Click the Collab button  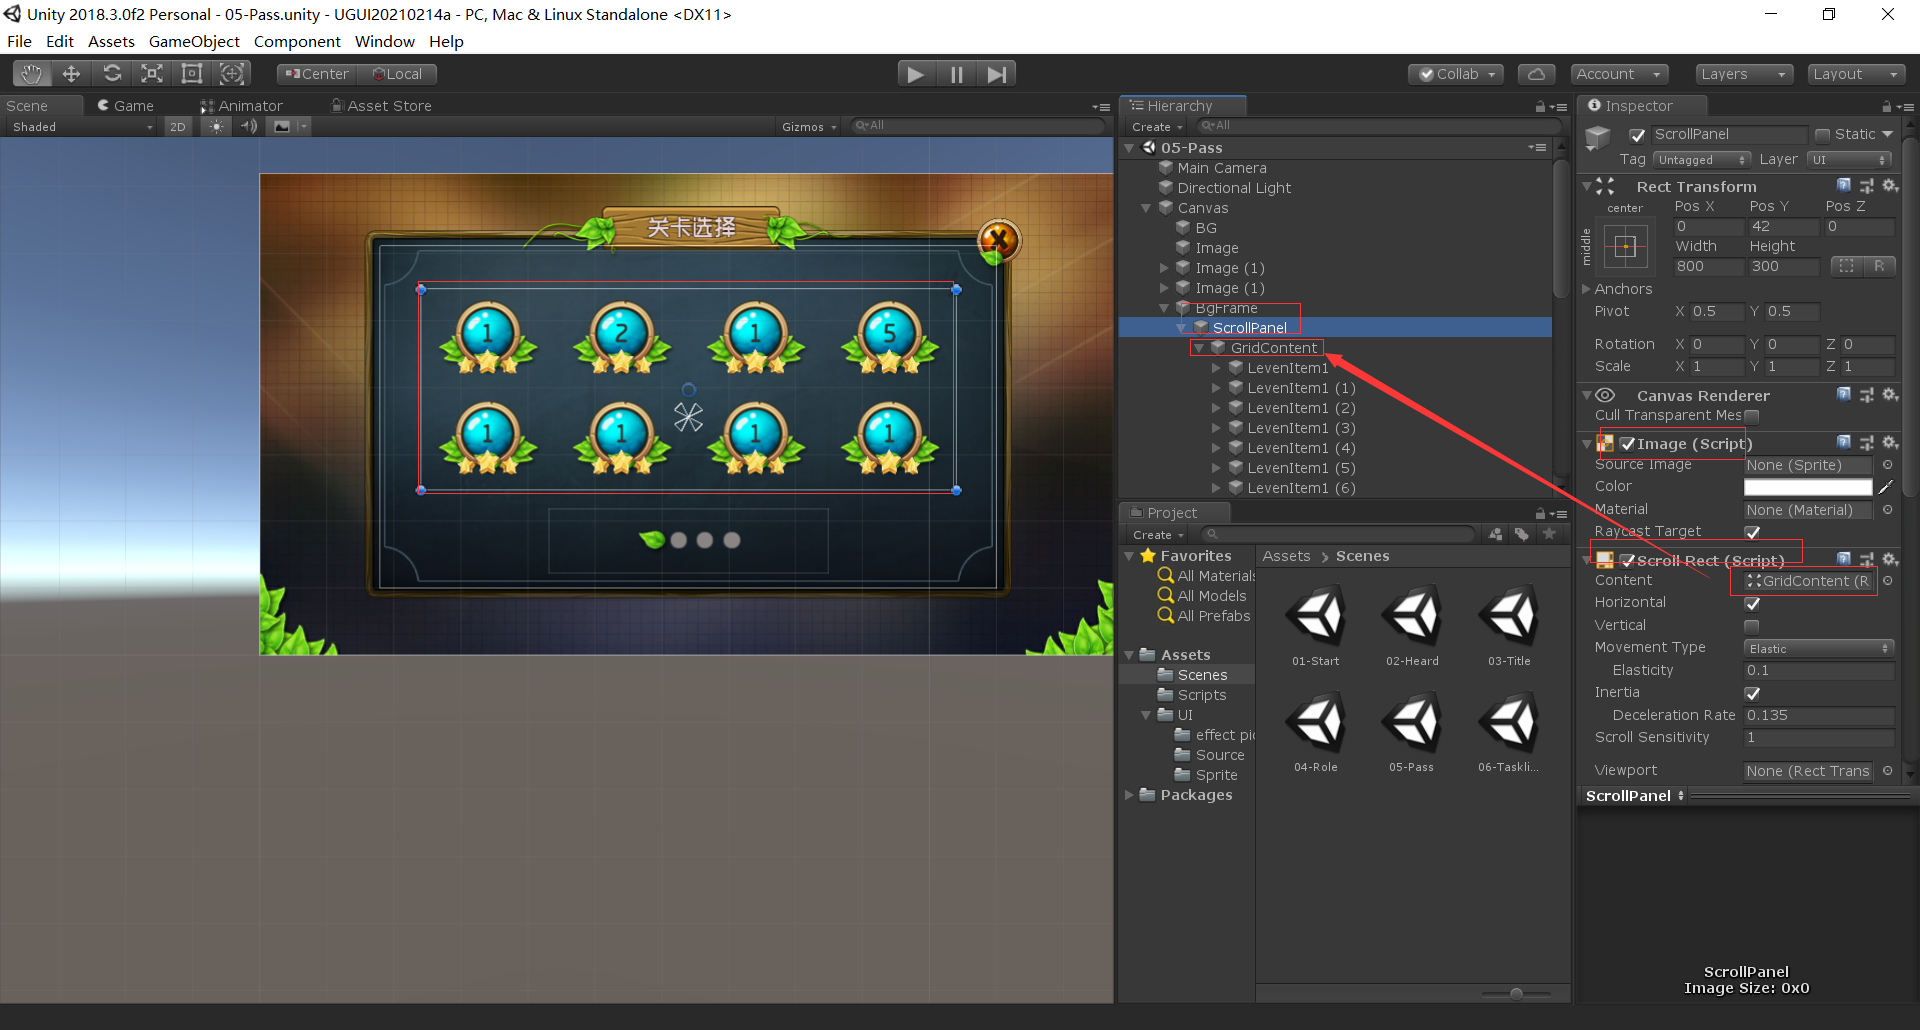(1454, 73)
